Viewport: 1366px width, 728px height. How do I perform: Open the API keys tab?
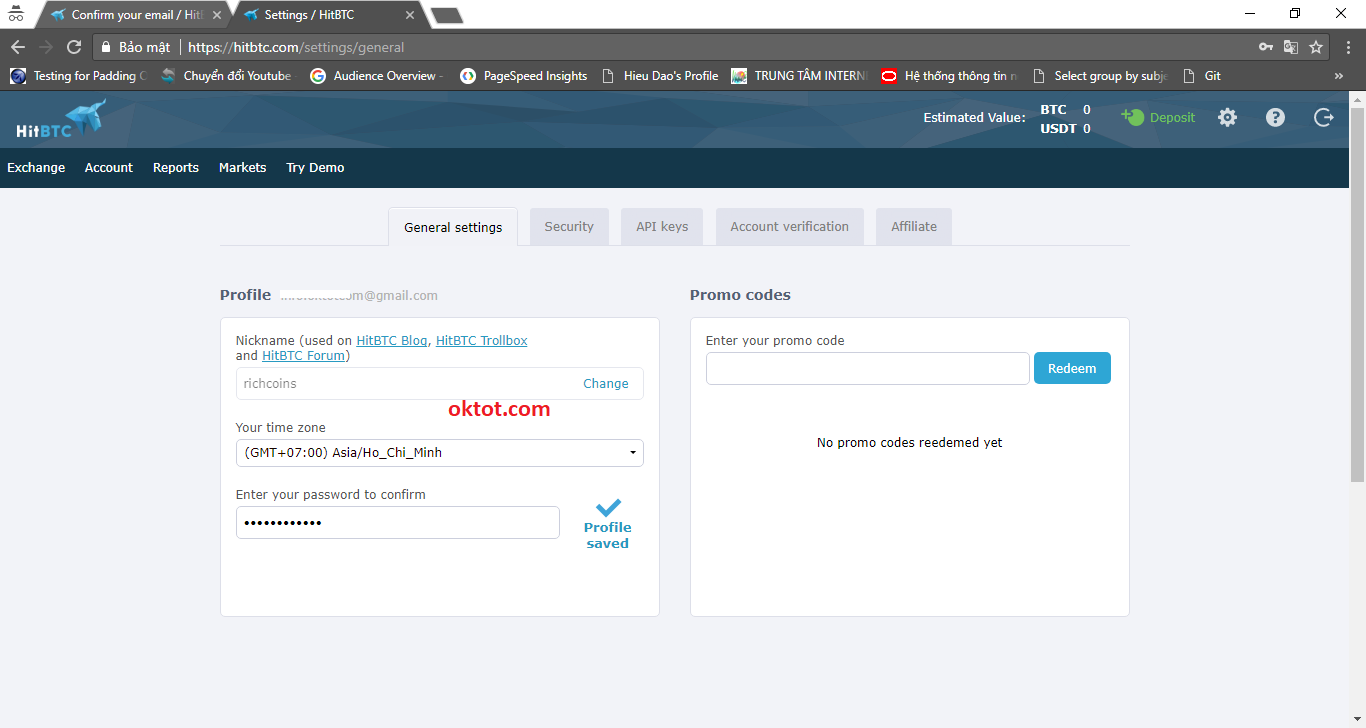(662, 227)
